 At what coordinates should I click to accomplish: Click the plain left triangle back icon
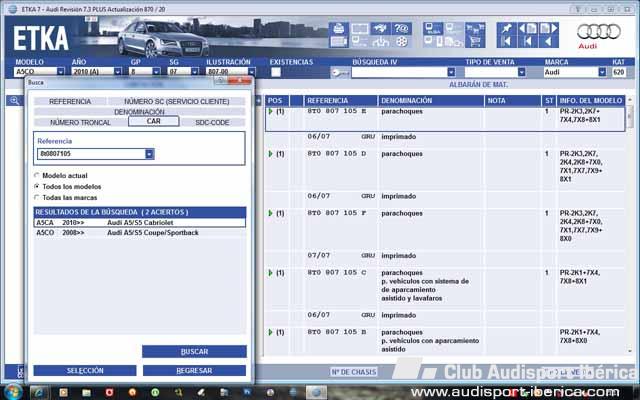click(549, 42)
